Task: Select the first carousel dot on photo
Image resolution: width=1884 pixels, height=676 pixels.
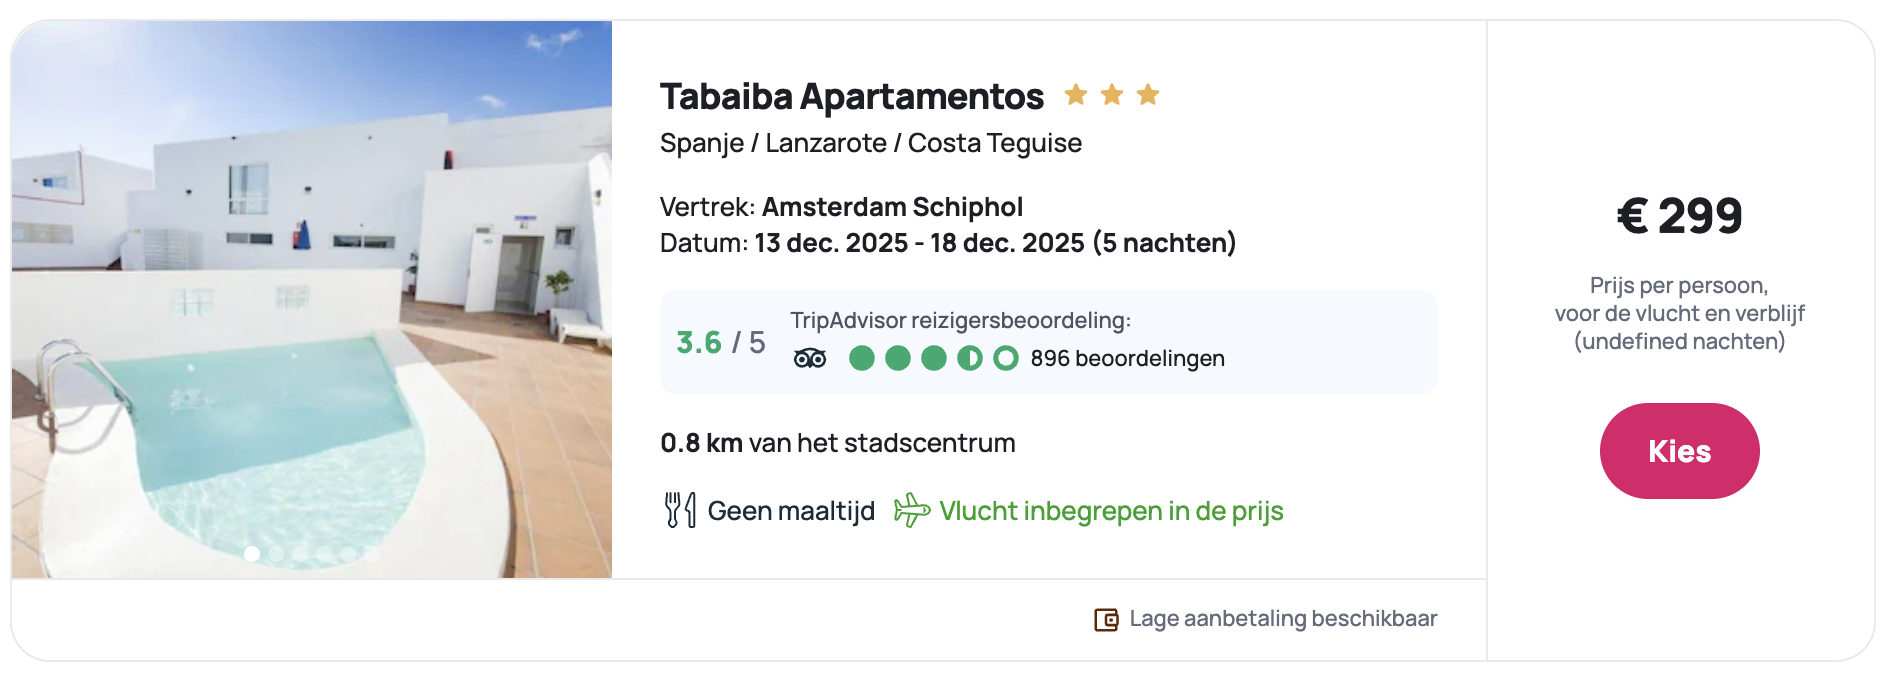Action: [x=252, y=553]
